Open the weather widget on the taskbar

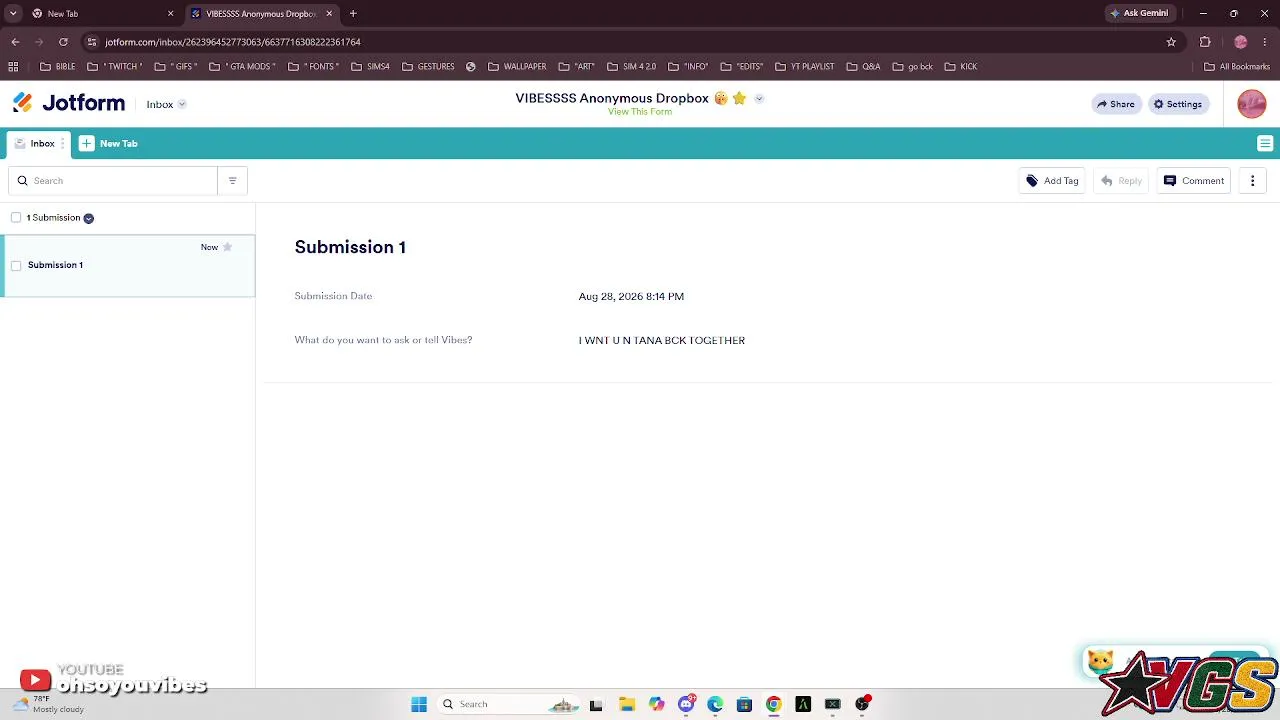tap(48, 704)
